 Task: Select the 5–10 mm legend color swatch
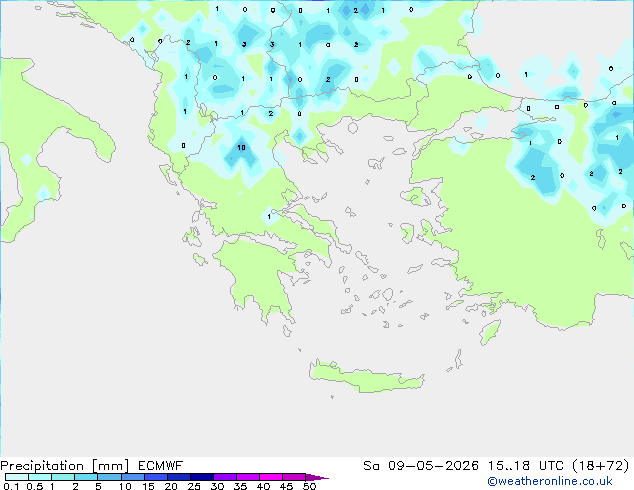tap(109, 477)
